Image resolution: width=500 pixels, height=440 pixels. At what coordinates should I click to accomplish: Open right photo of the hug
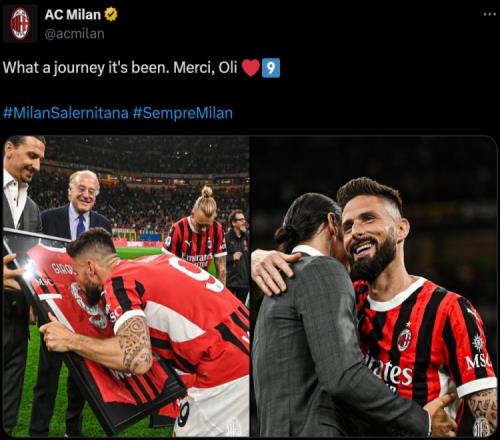(x=374, y=286)
